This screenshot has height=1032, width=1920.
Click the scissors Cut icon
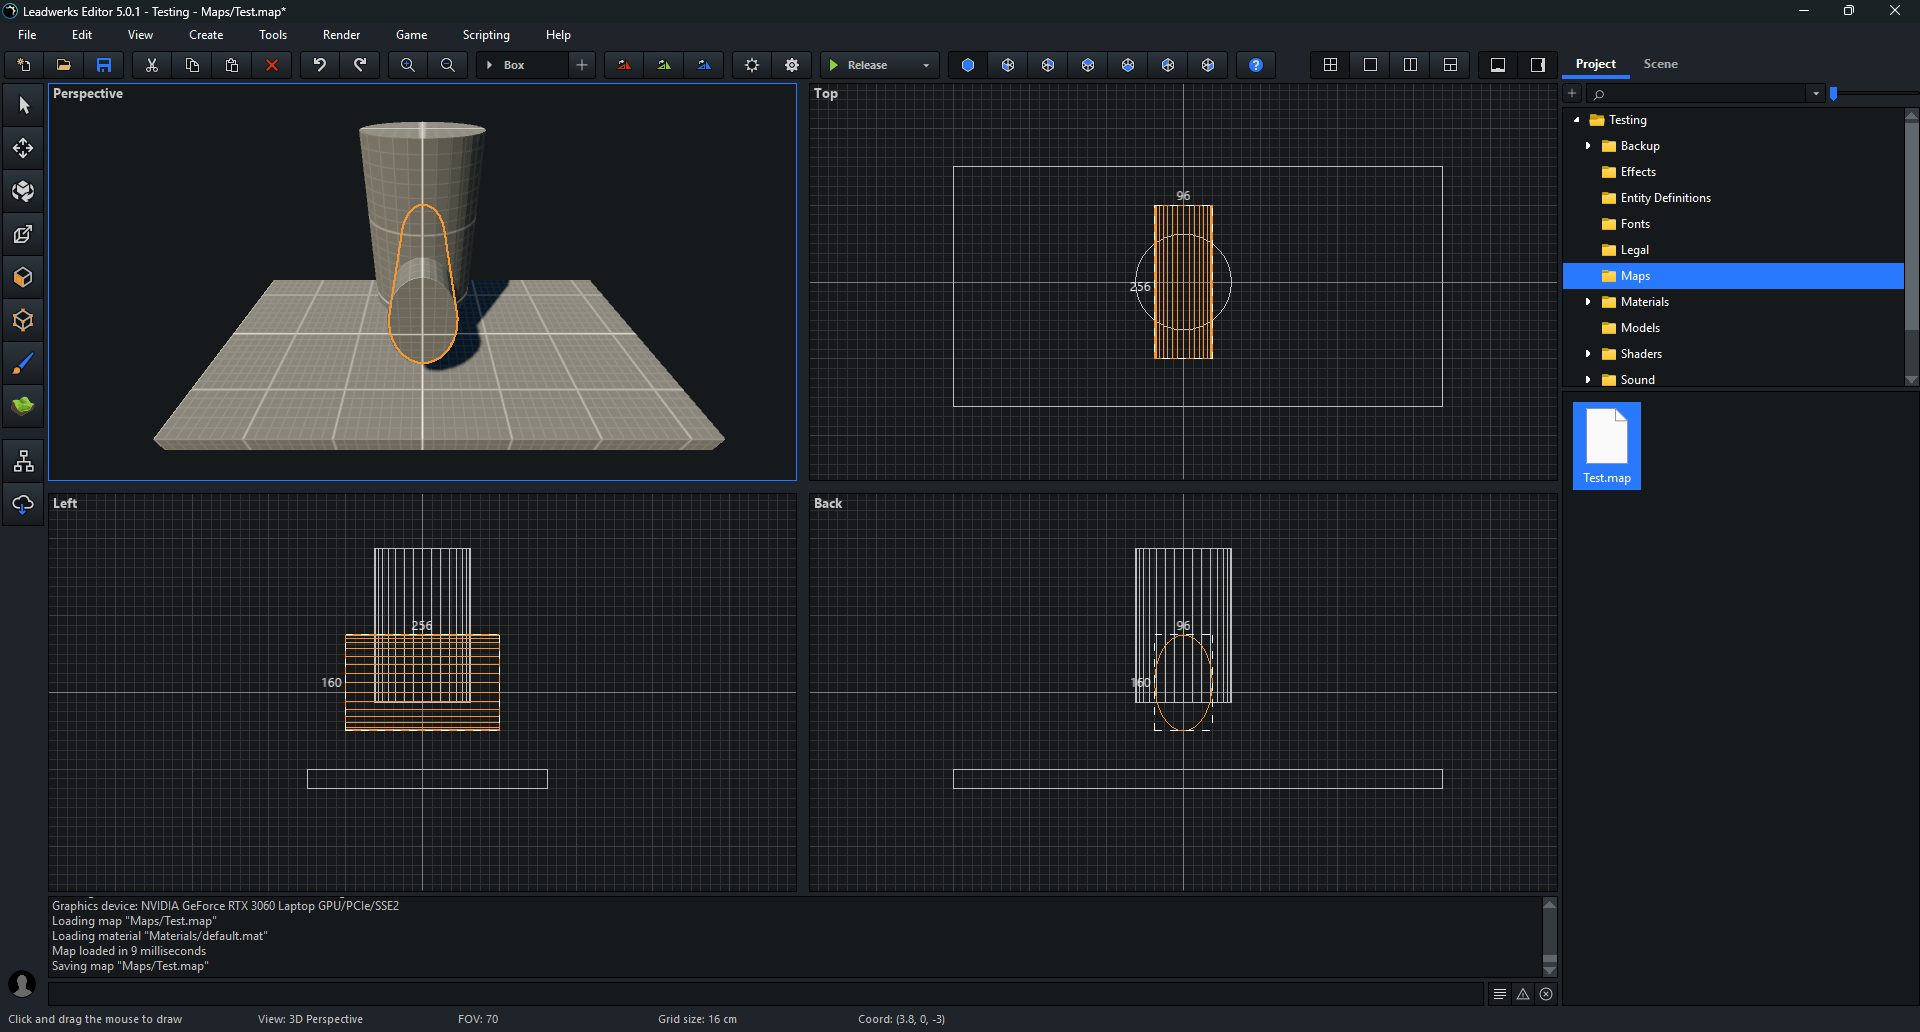(x=152, y=65)
